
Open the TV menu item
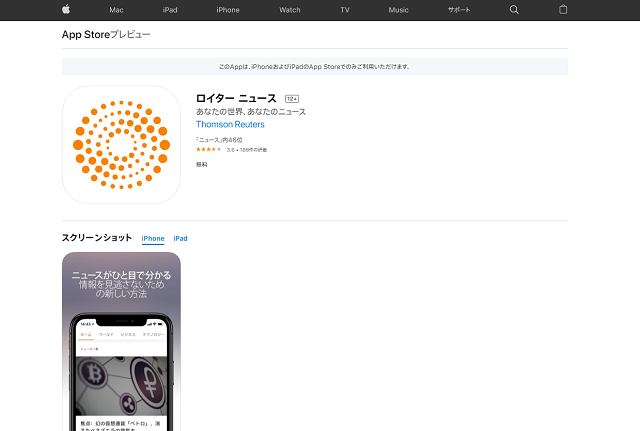[x=345, y=10]
